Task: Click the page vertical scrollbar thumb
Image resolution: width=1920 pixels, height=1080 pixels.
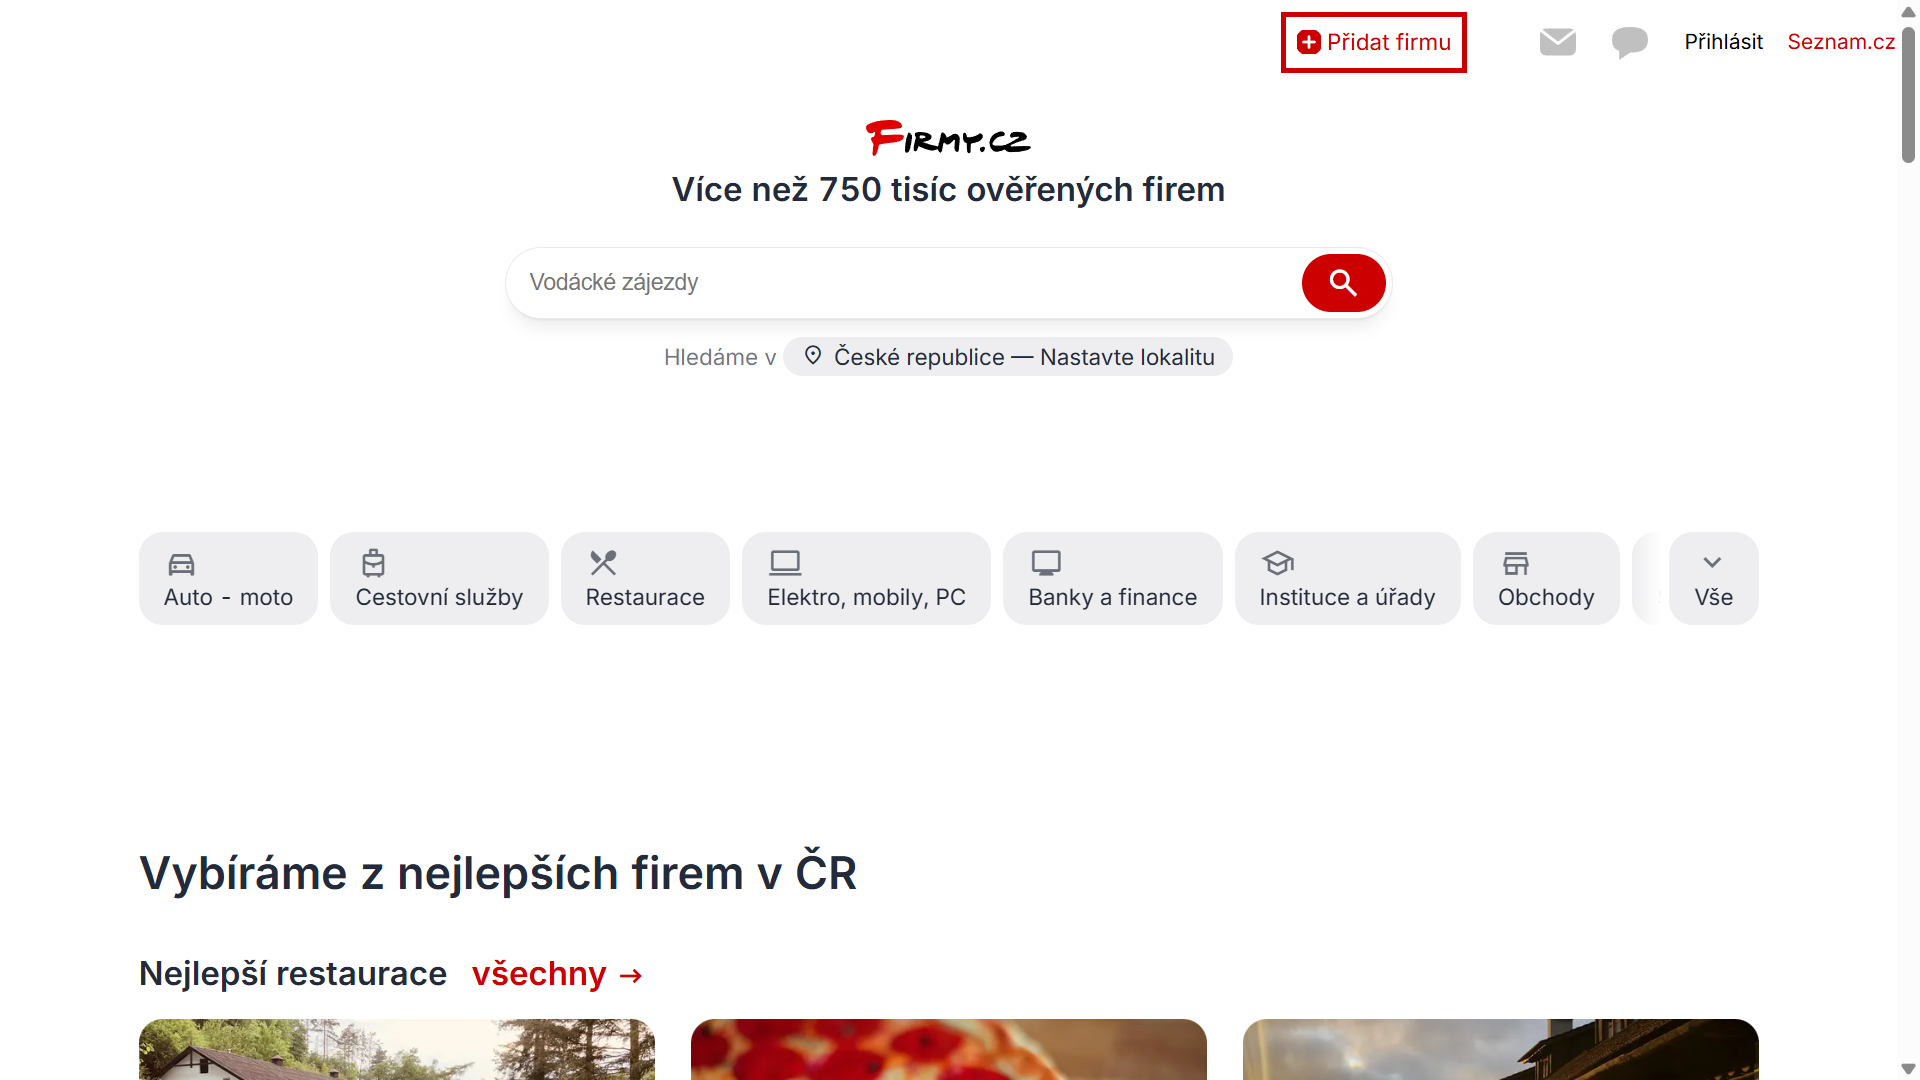Action: [x=1908, y=95]
